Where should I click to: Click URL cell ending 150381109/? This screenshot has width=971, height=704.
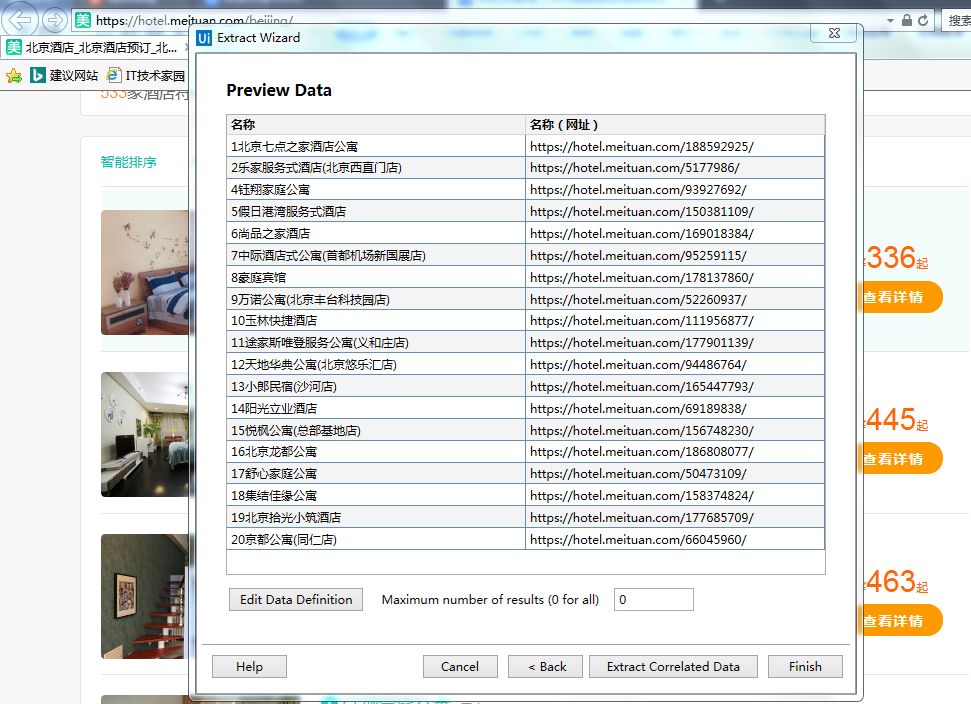675,211
